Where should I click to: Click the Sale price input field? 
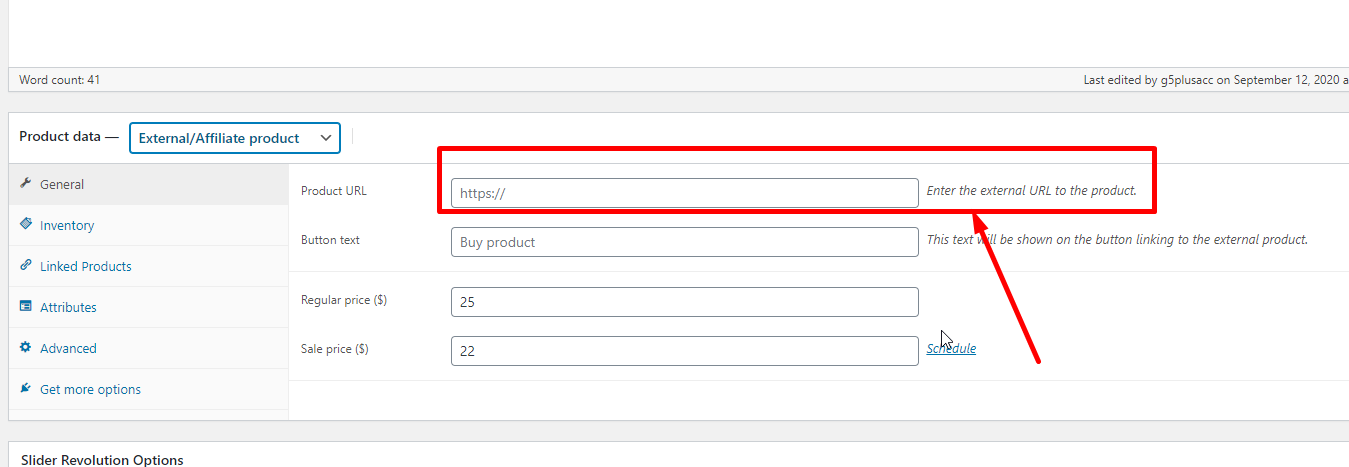684,351
